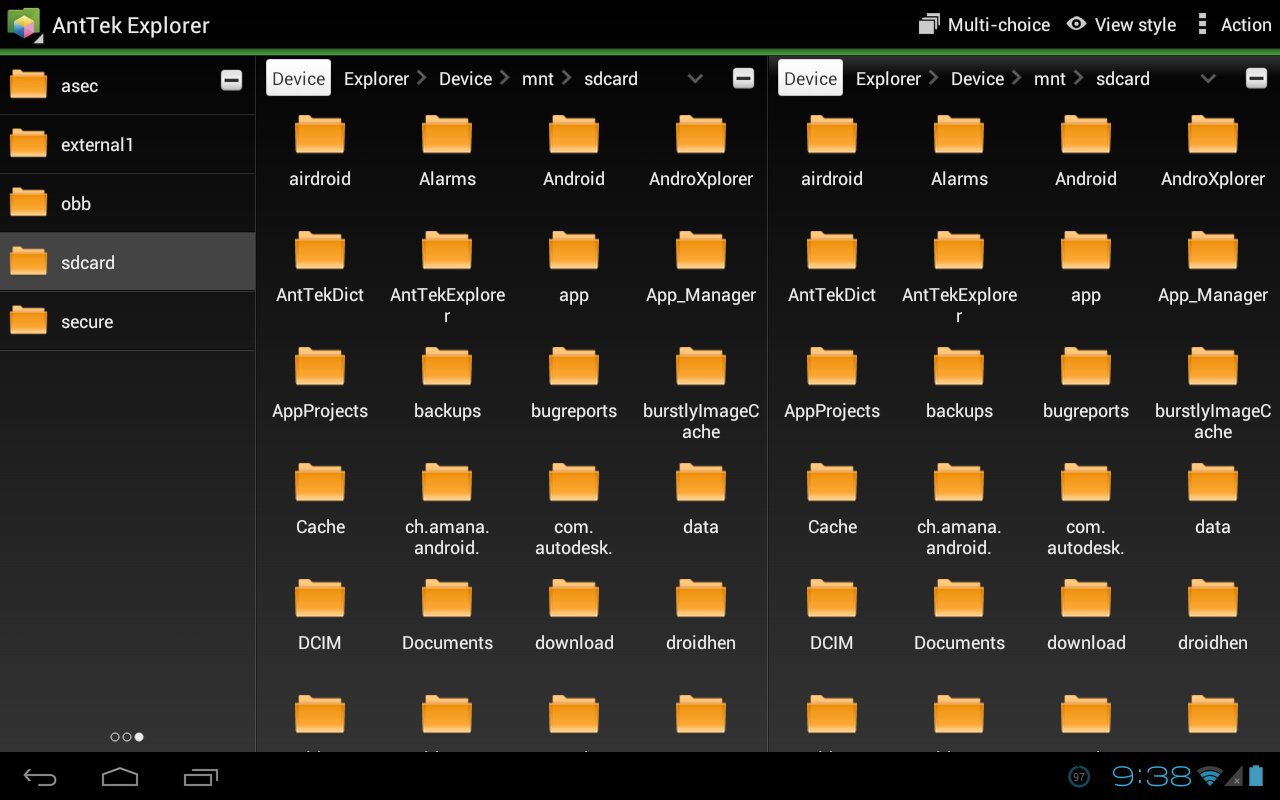Collapse the right panel using minus icon
This screenshot has height=800, width=1280.
(x=1256, y=79)
